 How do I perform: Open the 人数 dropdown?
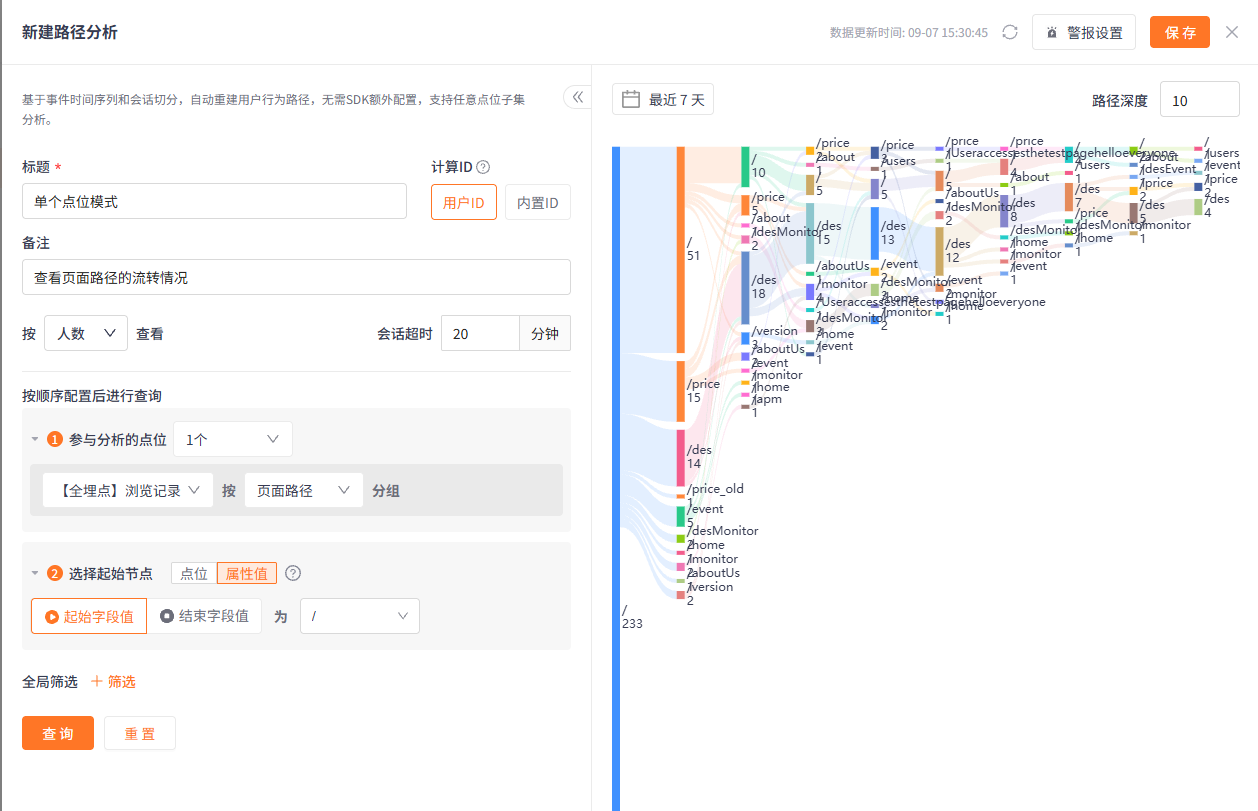[86, 334]
